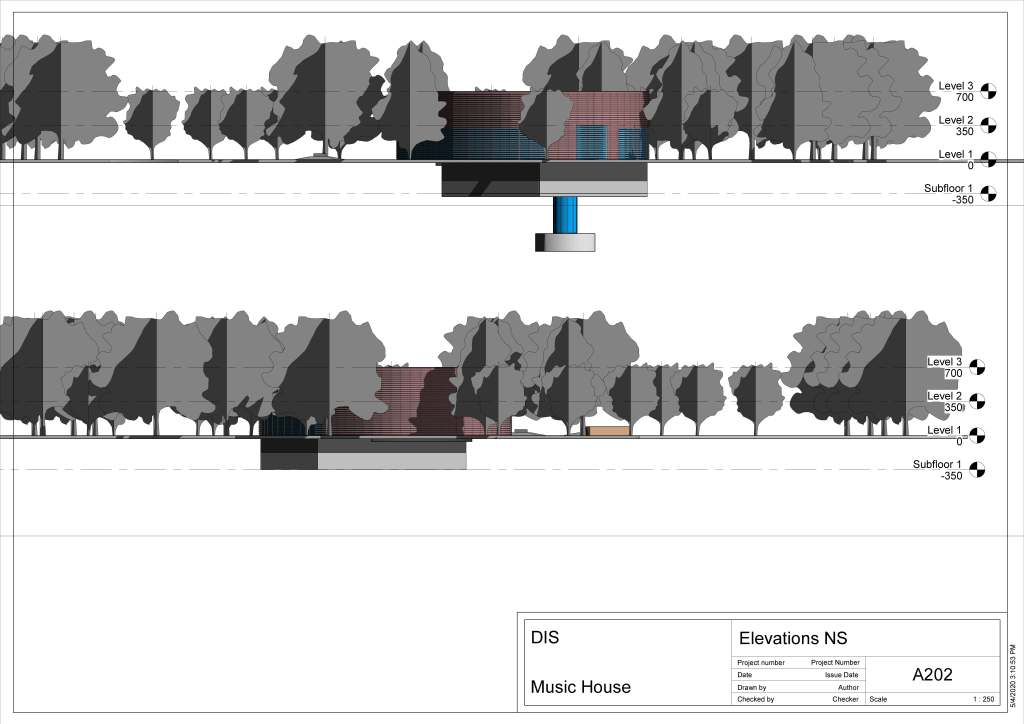Image resolution: width=1024 pixels, height=724 pixels.
Task: Select the A202 sheet number
Action: click(932, 675)
